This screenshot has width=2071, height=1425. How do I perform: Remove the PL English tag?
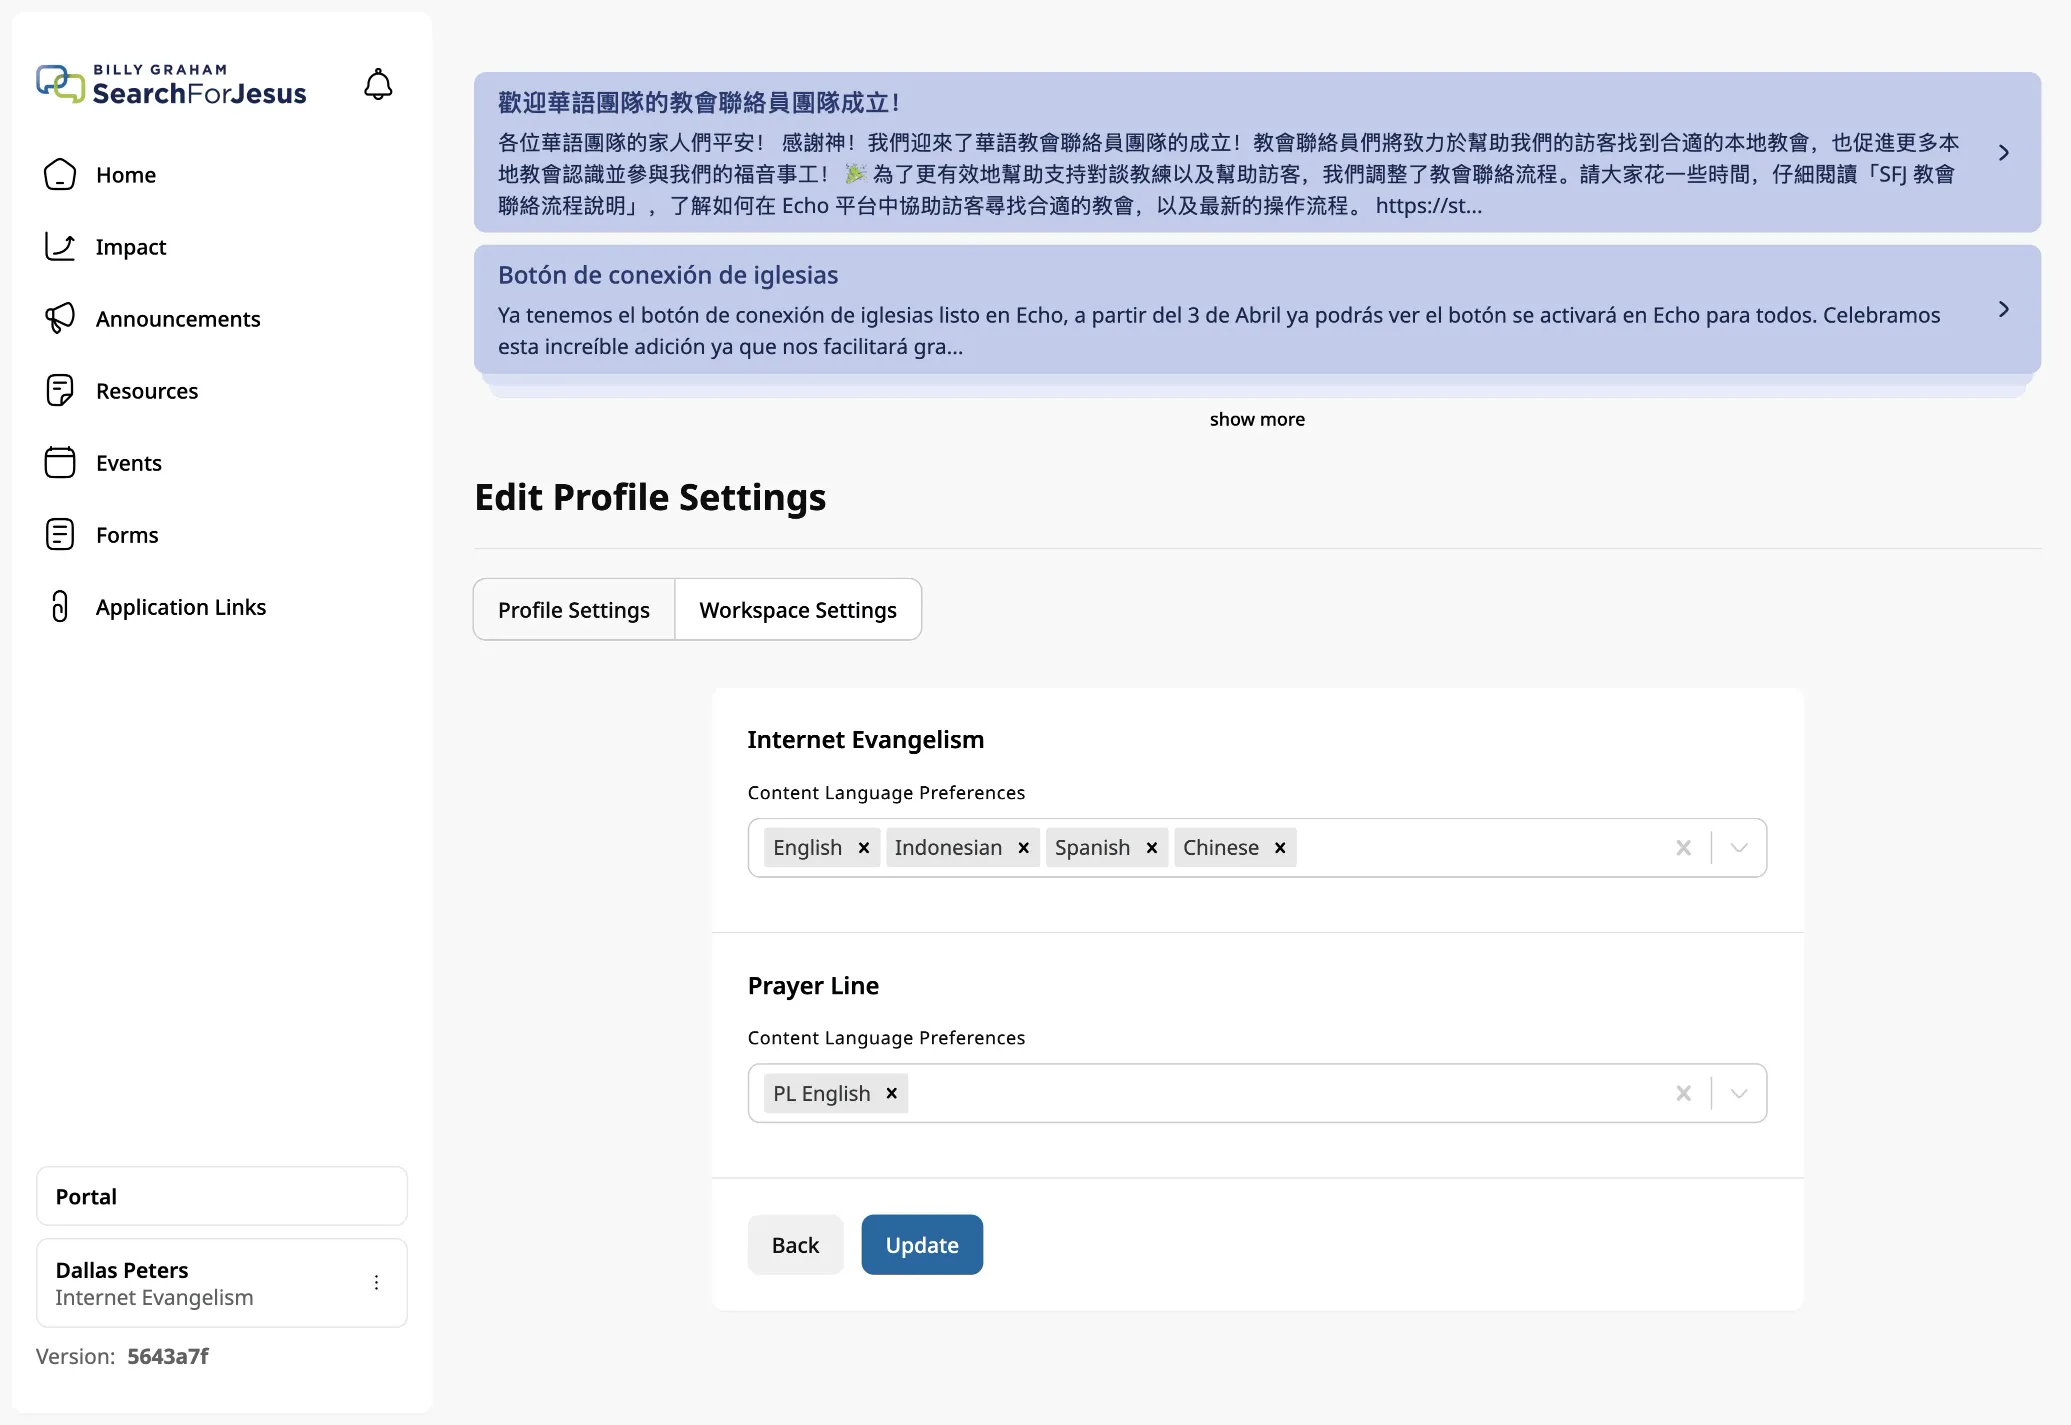coord(891,1093)
